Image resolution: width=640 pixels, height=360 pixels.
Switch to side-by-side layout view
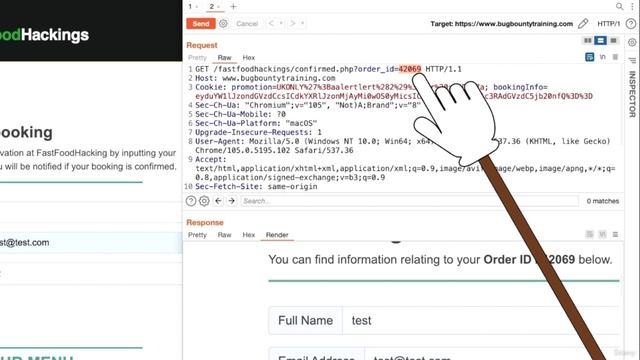coord(588,40)
